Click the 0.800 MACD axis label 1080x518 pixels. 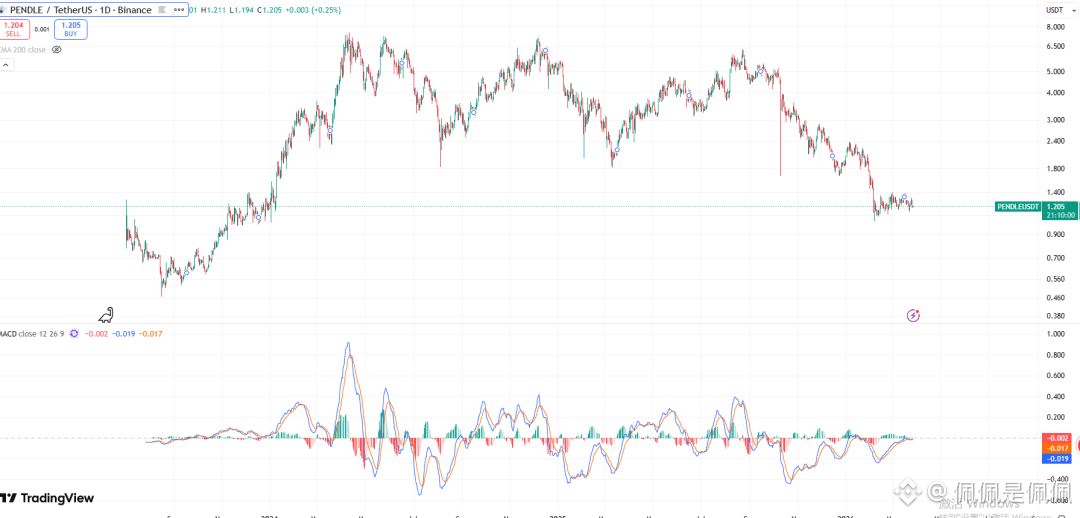click(1055, 355)
